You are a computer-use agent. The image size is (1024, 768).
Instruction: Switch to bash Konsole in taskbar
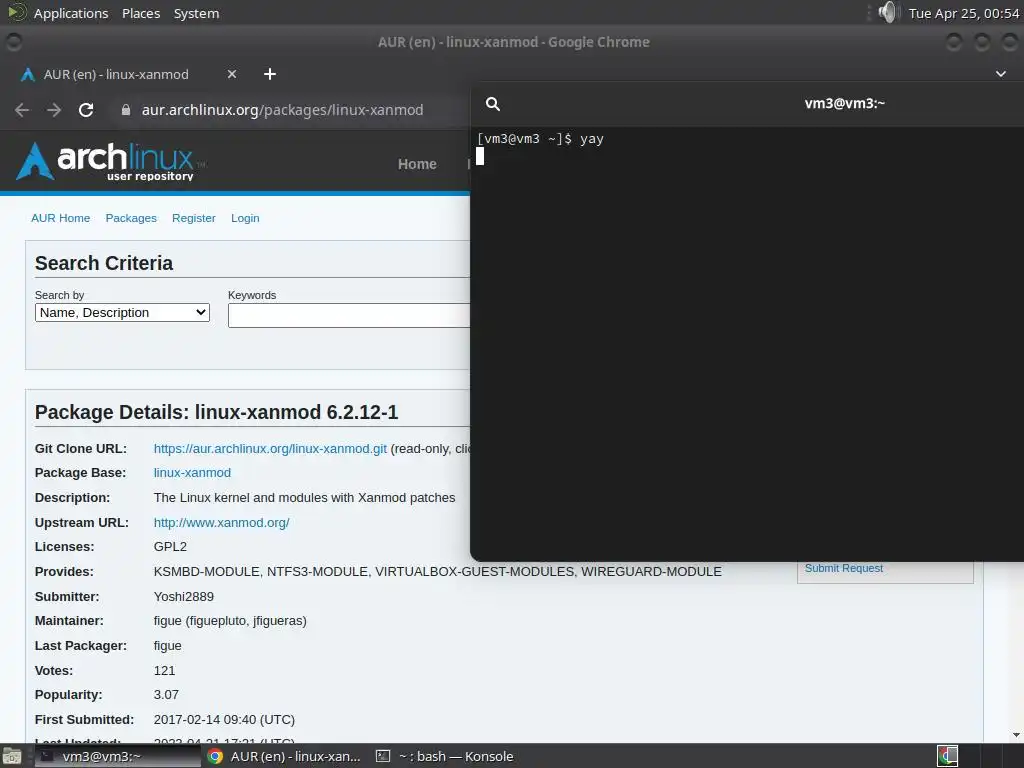point(445,756)
